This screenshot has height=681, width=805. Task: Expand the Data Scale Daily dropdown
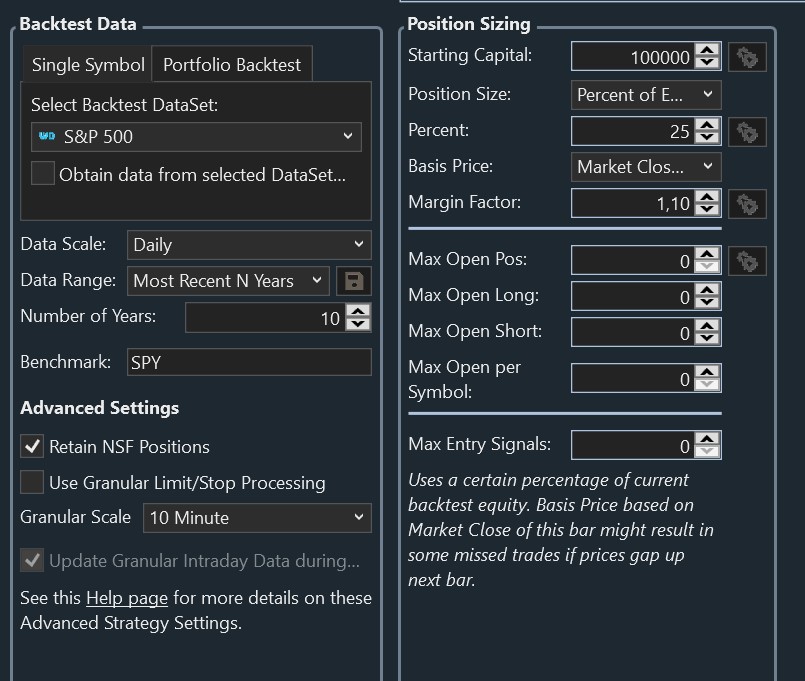click(249, 245)
